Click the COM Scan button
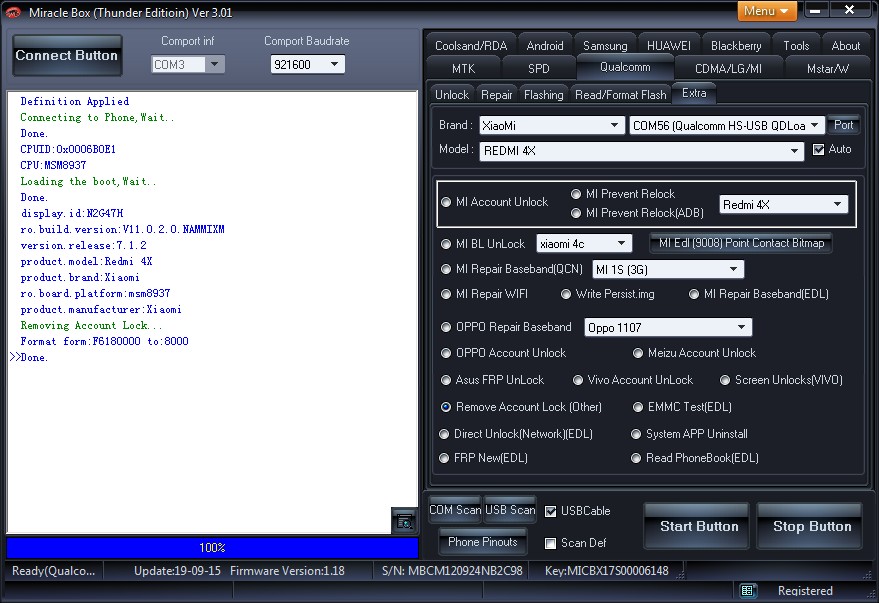This screenshot has width=879, height=603. [x=455, y=510]
